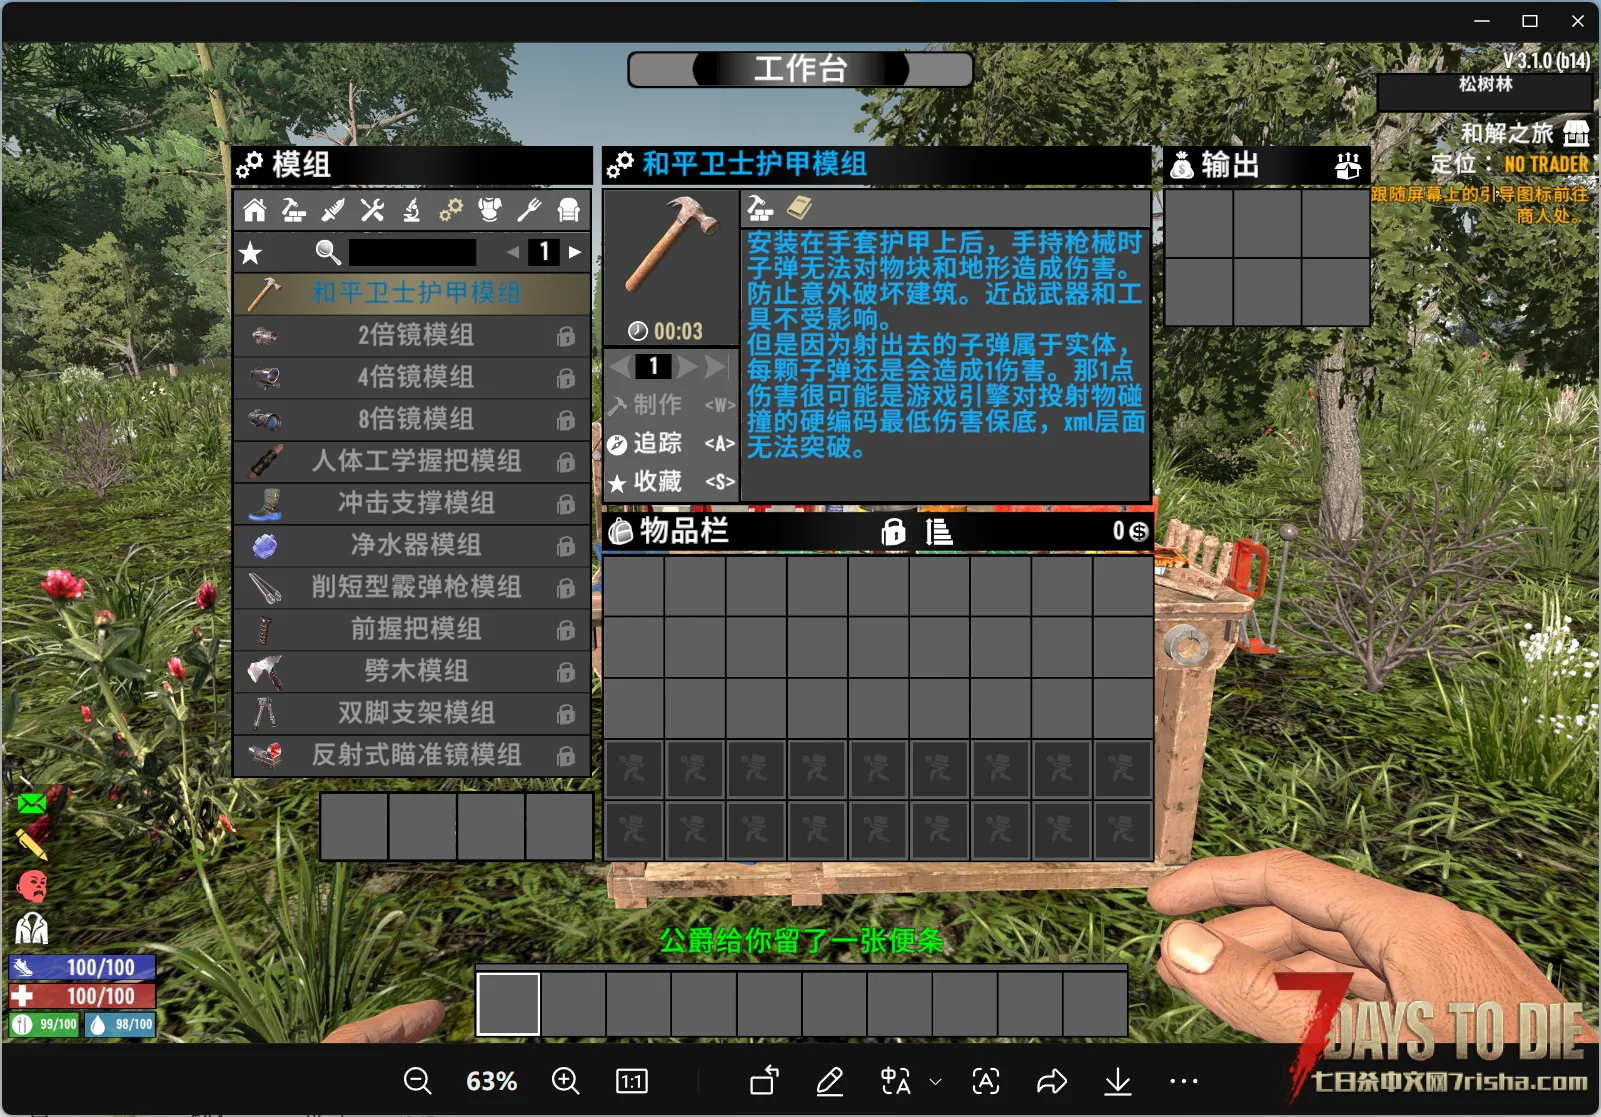Viewport: 1601px width, 1117px height.
Task: Click the 制作 craft button
Action: pyautogui.click(x=671, y=405)
